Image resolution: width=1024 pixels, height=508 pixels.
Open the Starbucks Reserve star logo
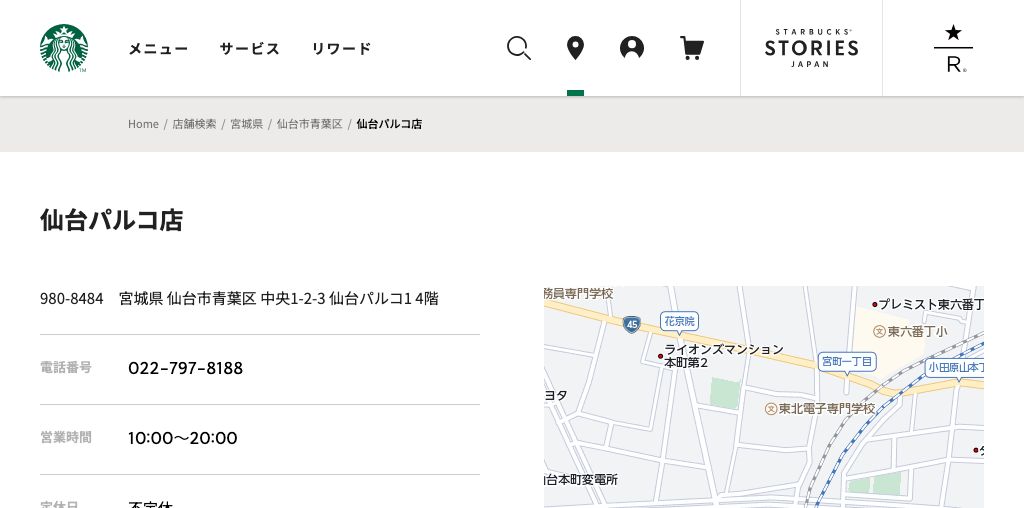953,48
